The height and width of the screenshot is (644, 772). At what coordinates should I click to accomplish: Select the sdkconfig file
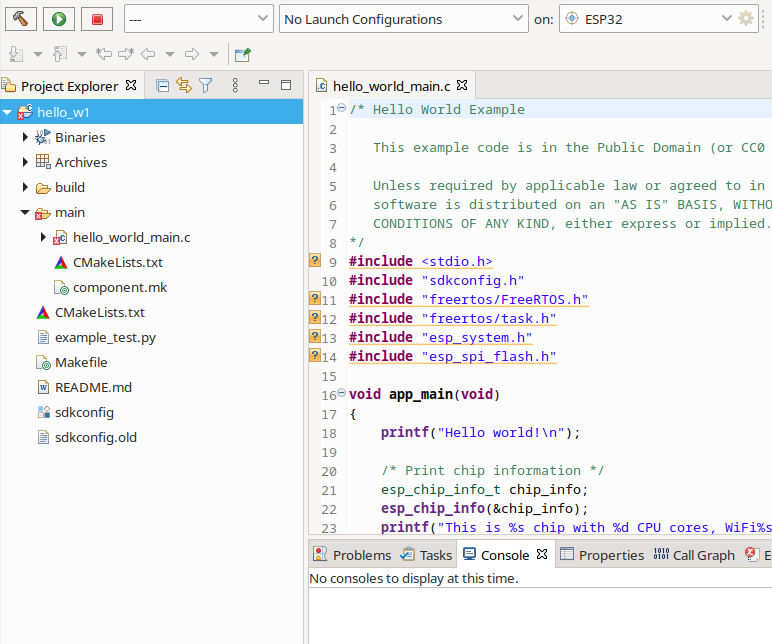84,413
